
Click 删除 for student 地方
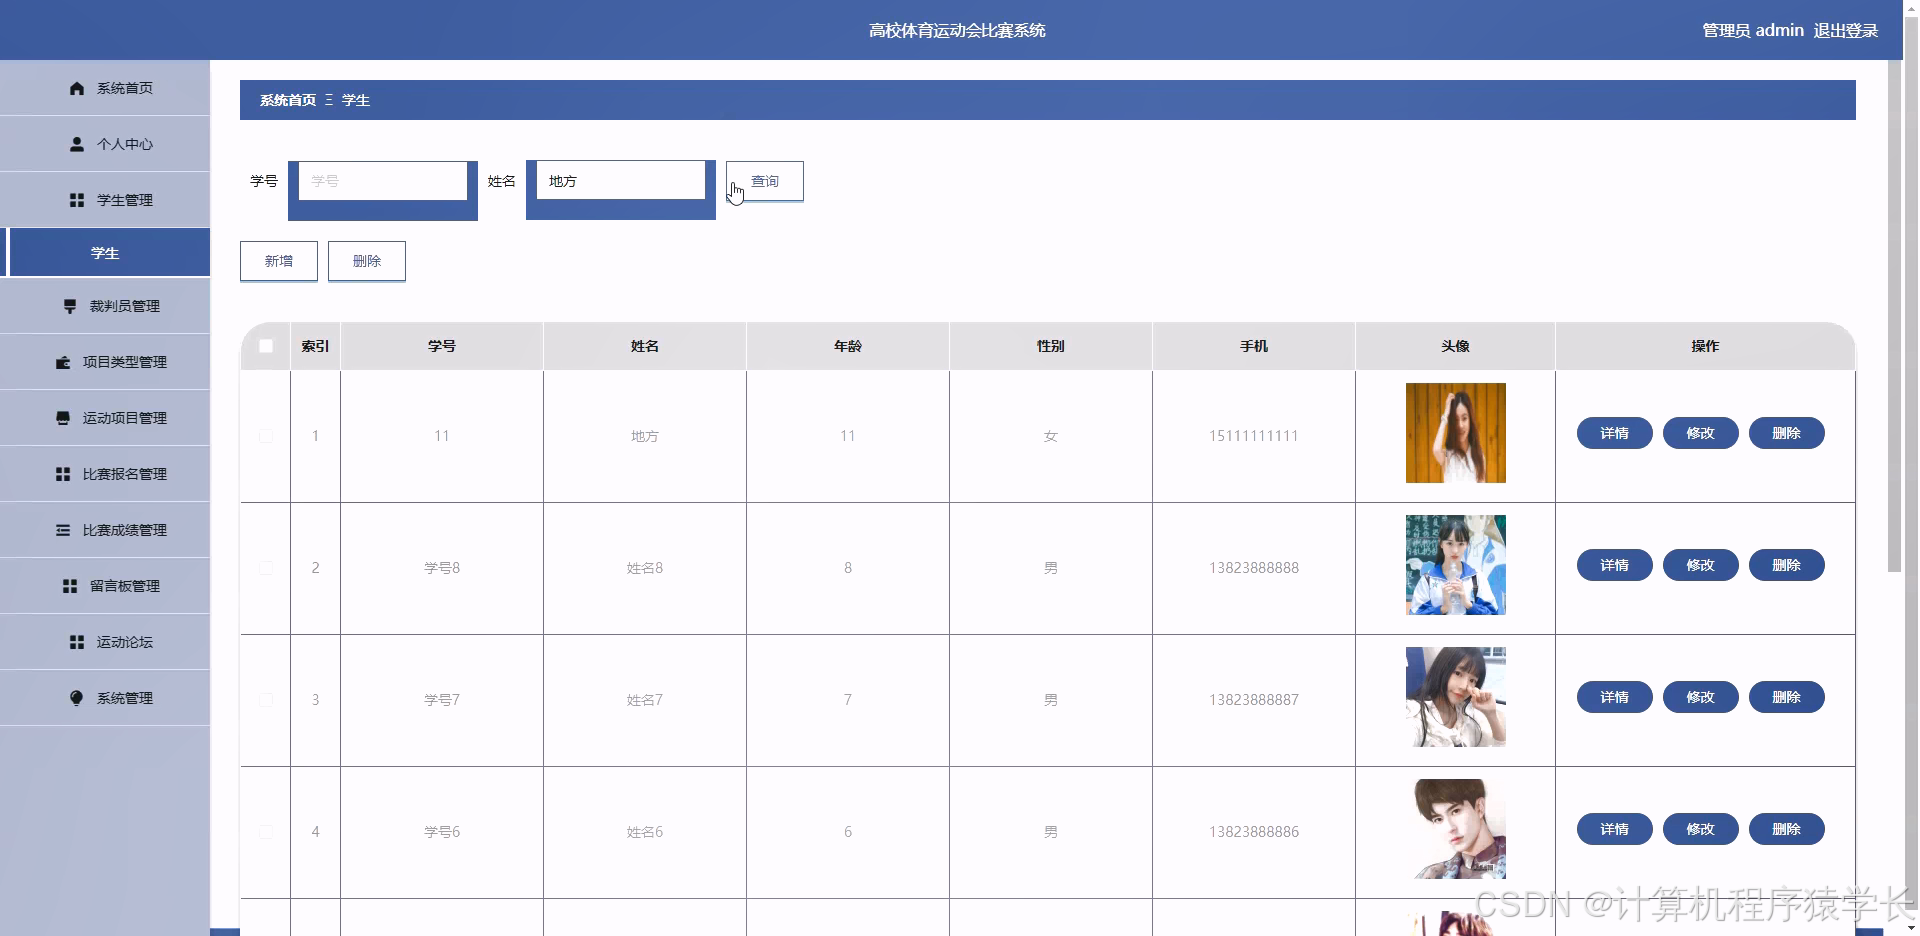tap(1787, 433)
